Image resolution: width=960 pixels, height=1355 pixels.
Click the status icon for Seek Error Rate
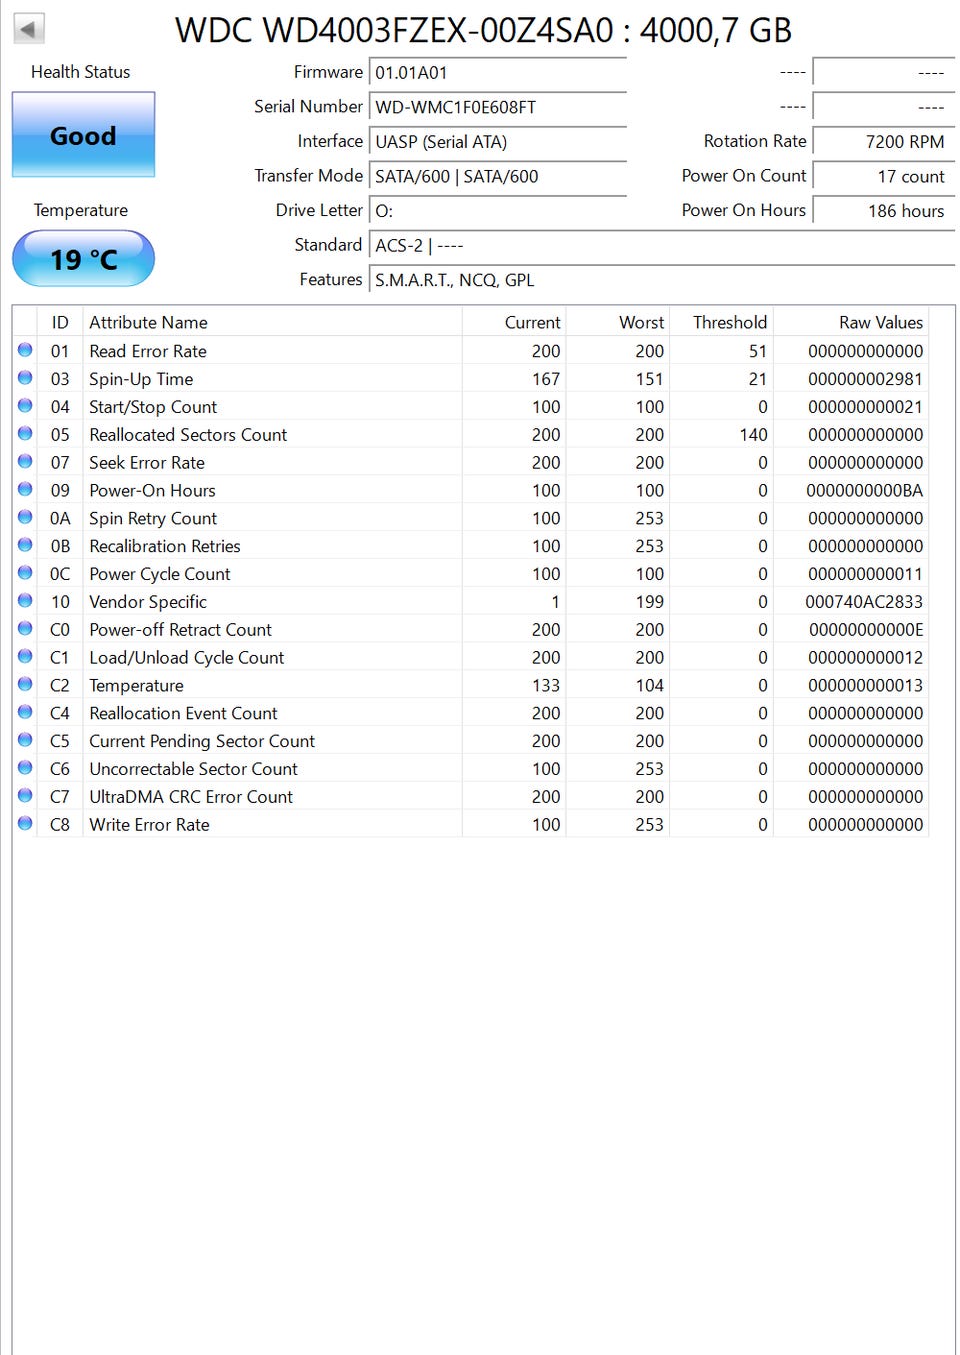click(x=25, y=461)
